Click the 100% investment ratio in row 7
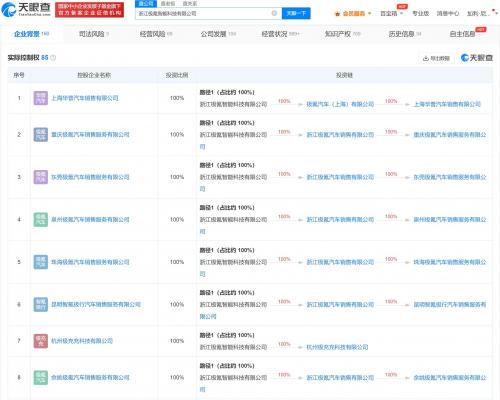 pyautogui.click(x=177, y=341)
